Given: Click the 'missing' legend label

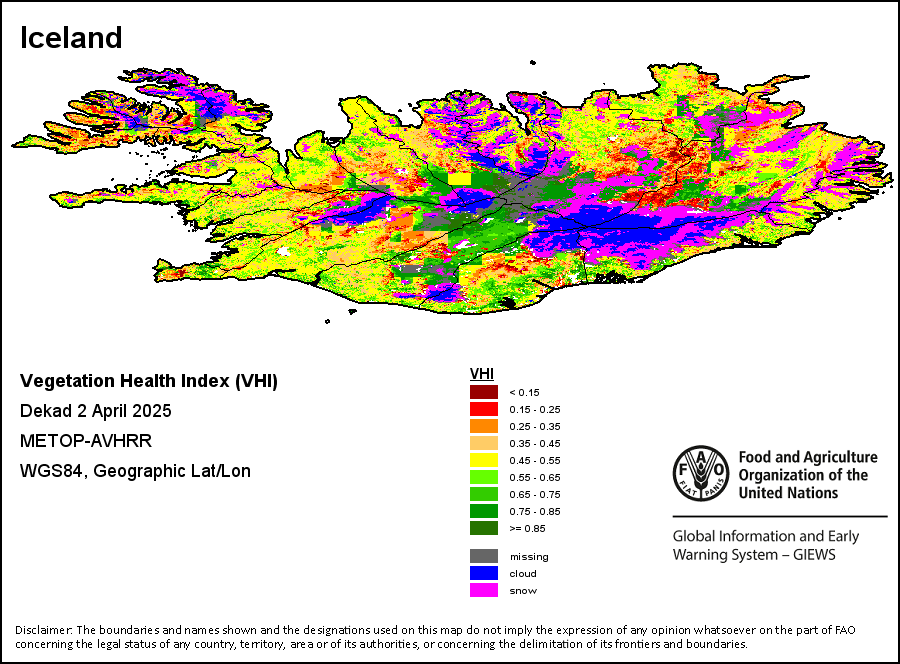Looking at the screenshot, I should click(x=529, y=557).
